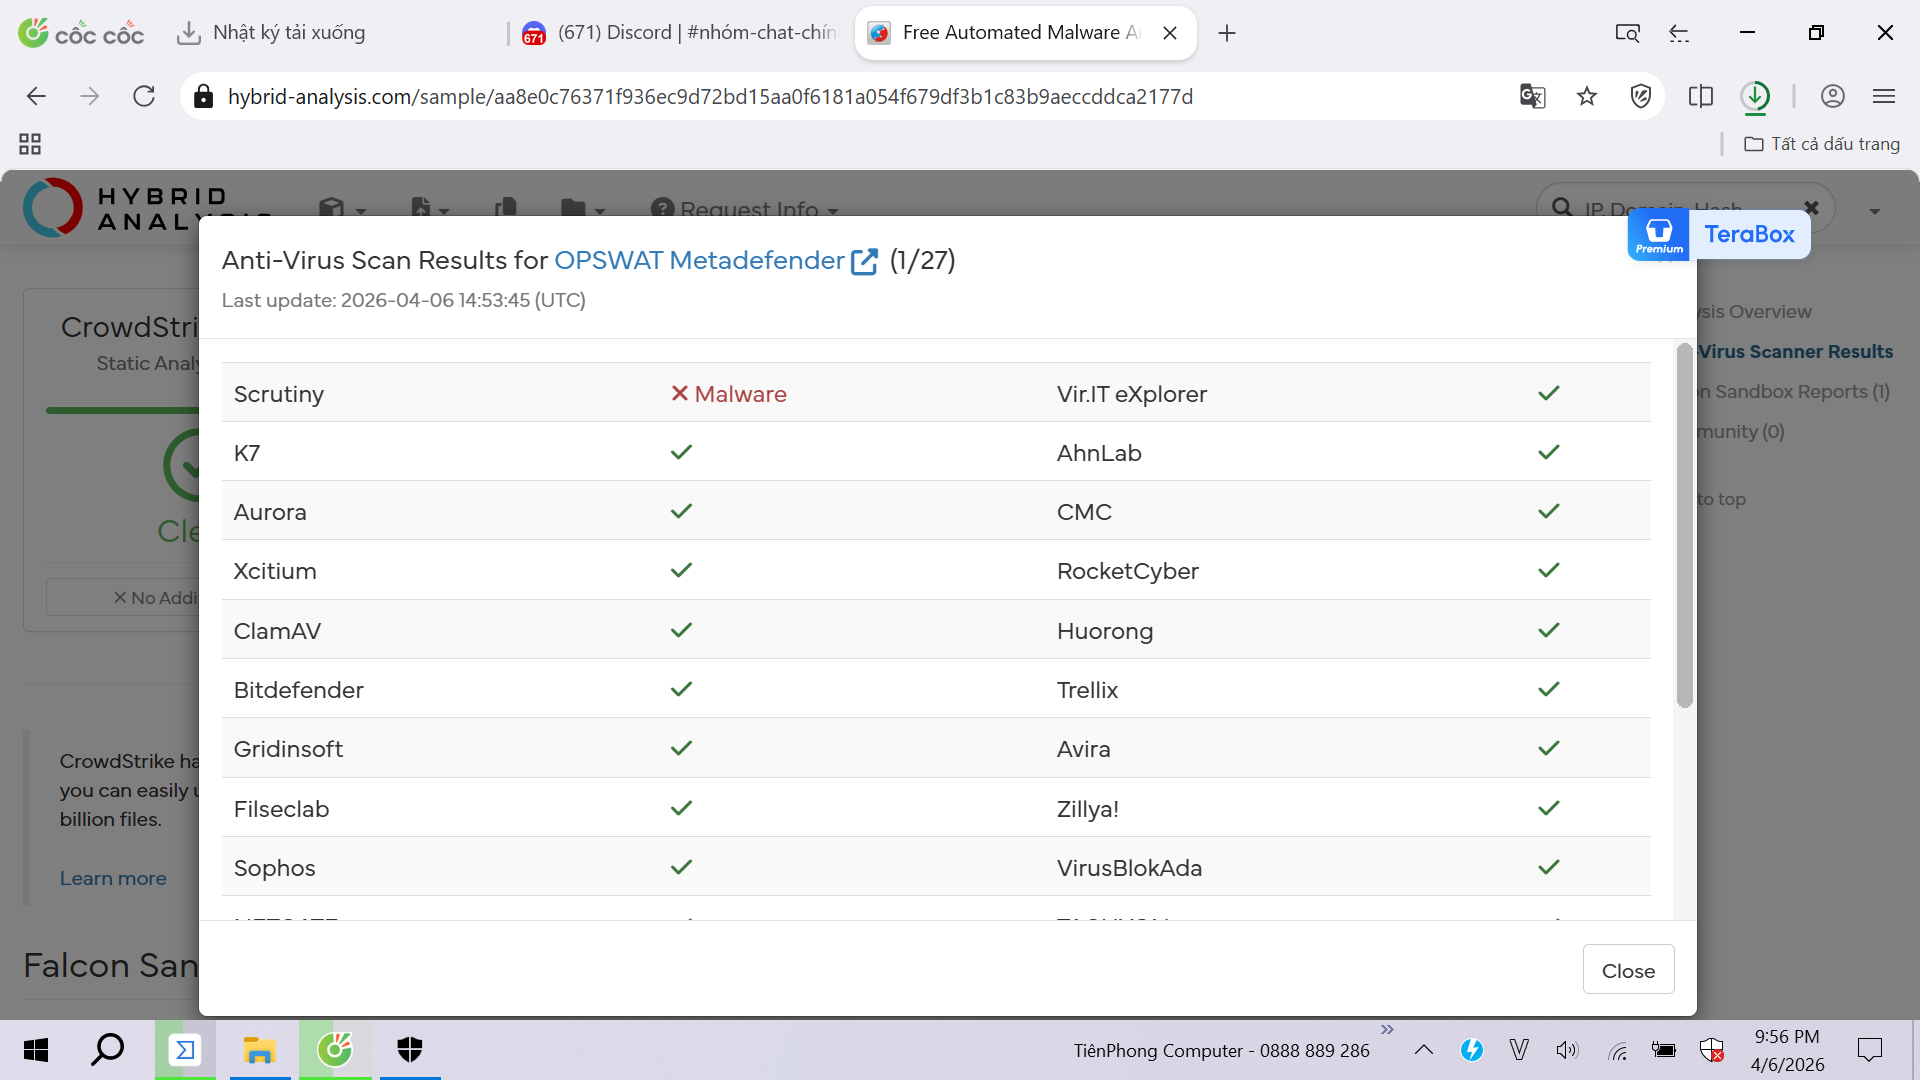Click the Scrutiny scanner name
The image size is (1920, 1080).
tap(279, 394)
